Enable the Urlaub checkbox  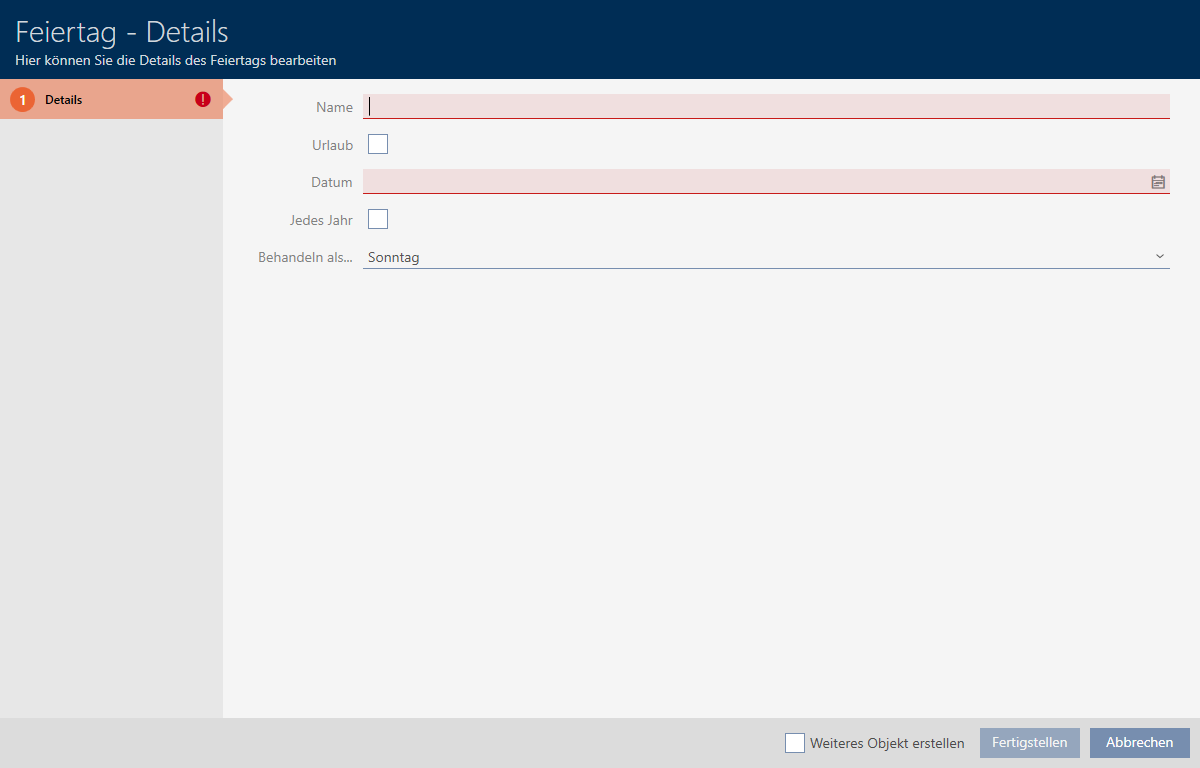(378, 144)
